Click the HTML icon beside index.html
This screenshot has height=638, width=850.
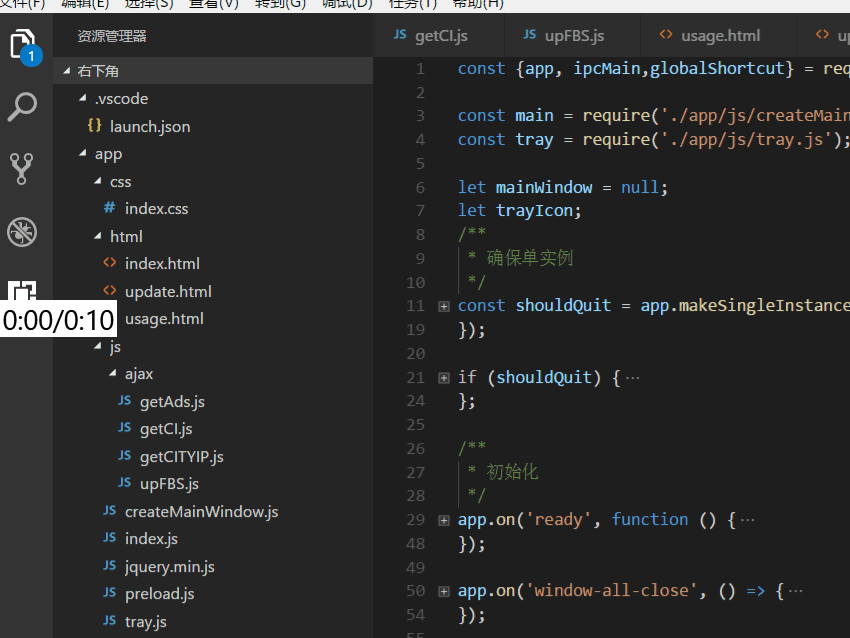(110, 263)
